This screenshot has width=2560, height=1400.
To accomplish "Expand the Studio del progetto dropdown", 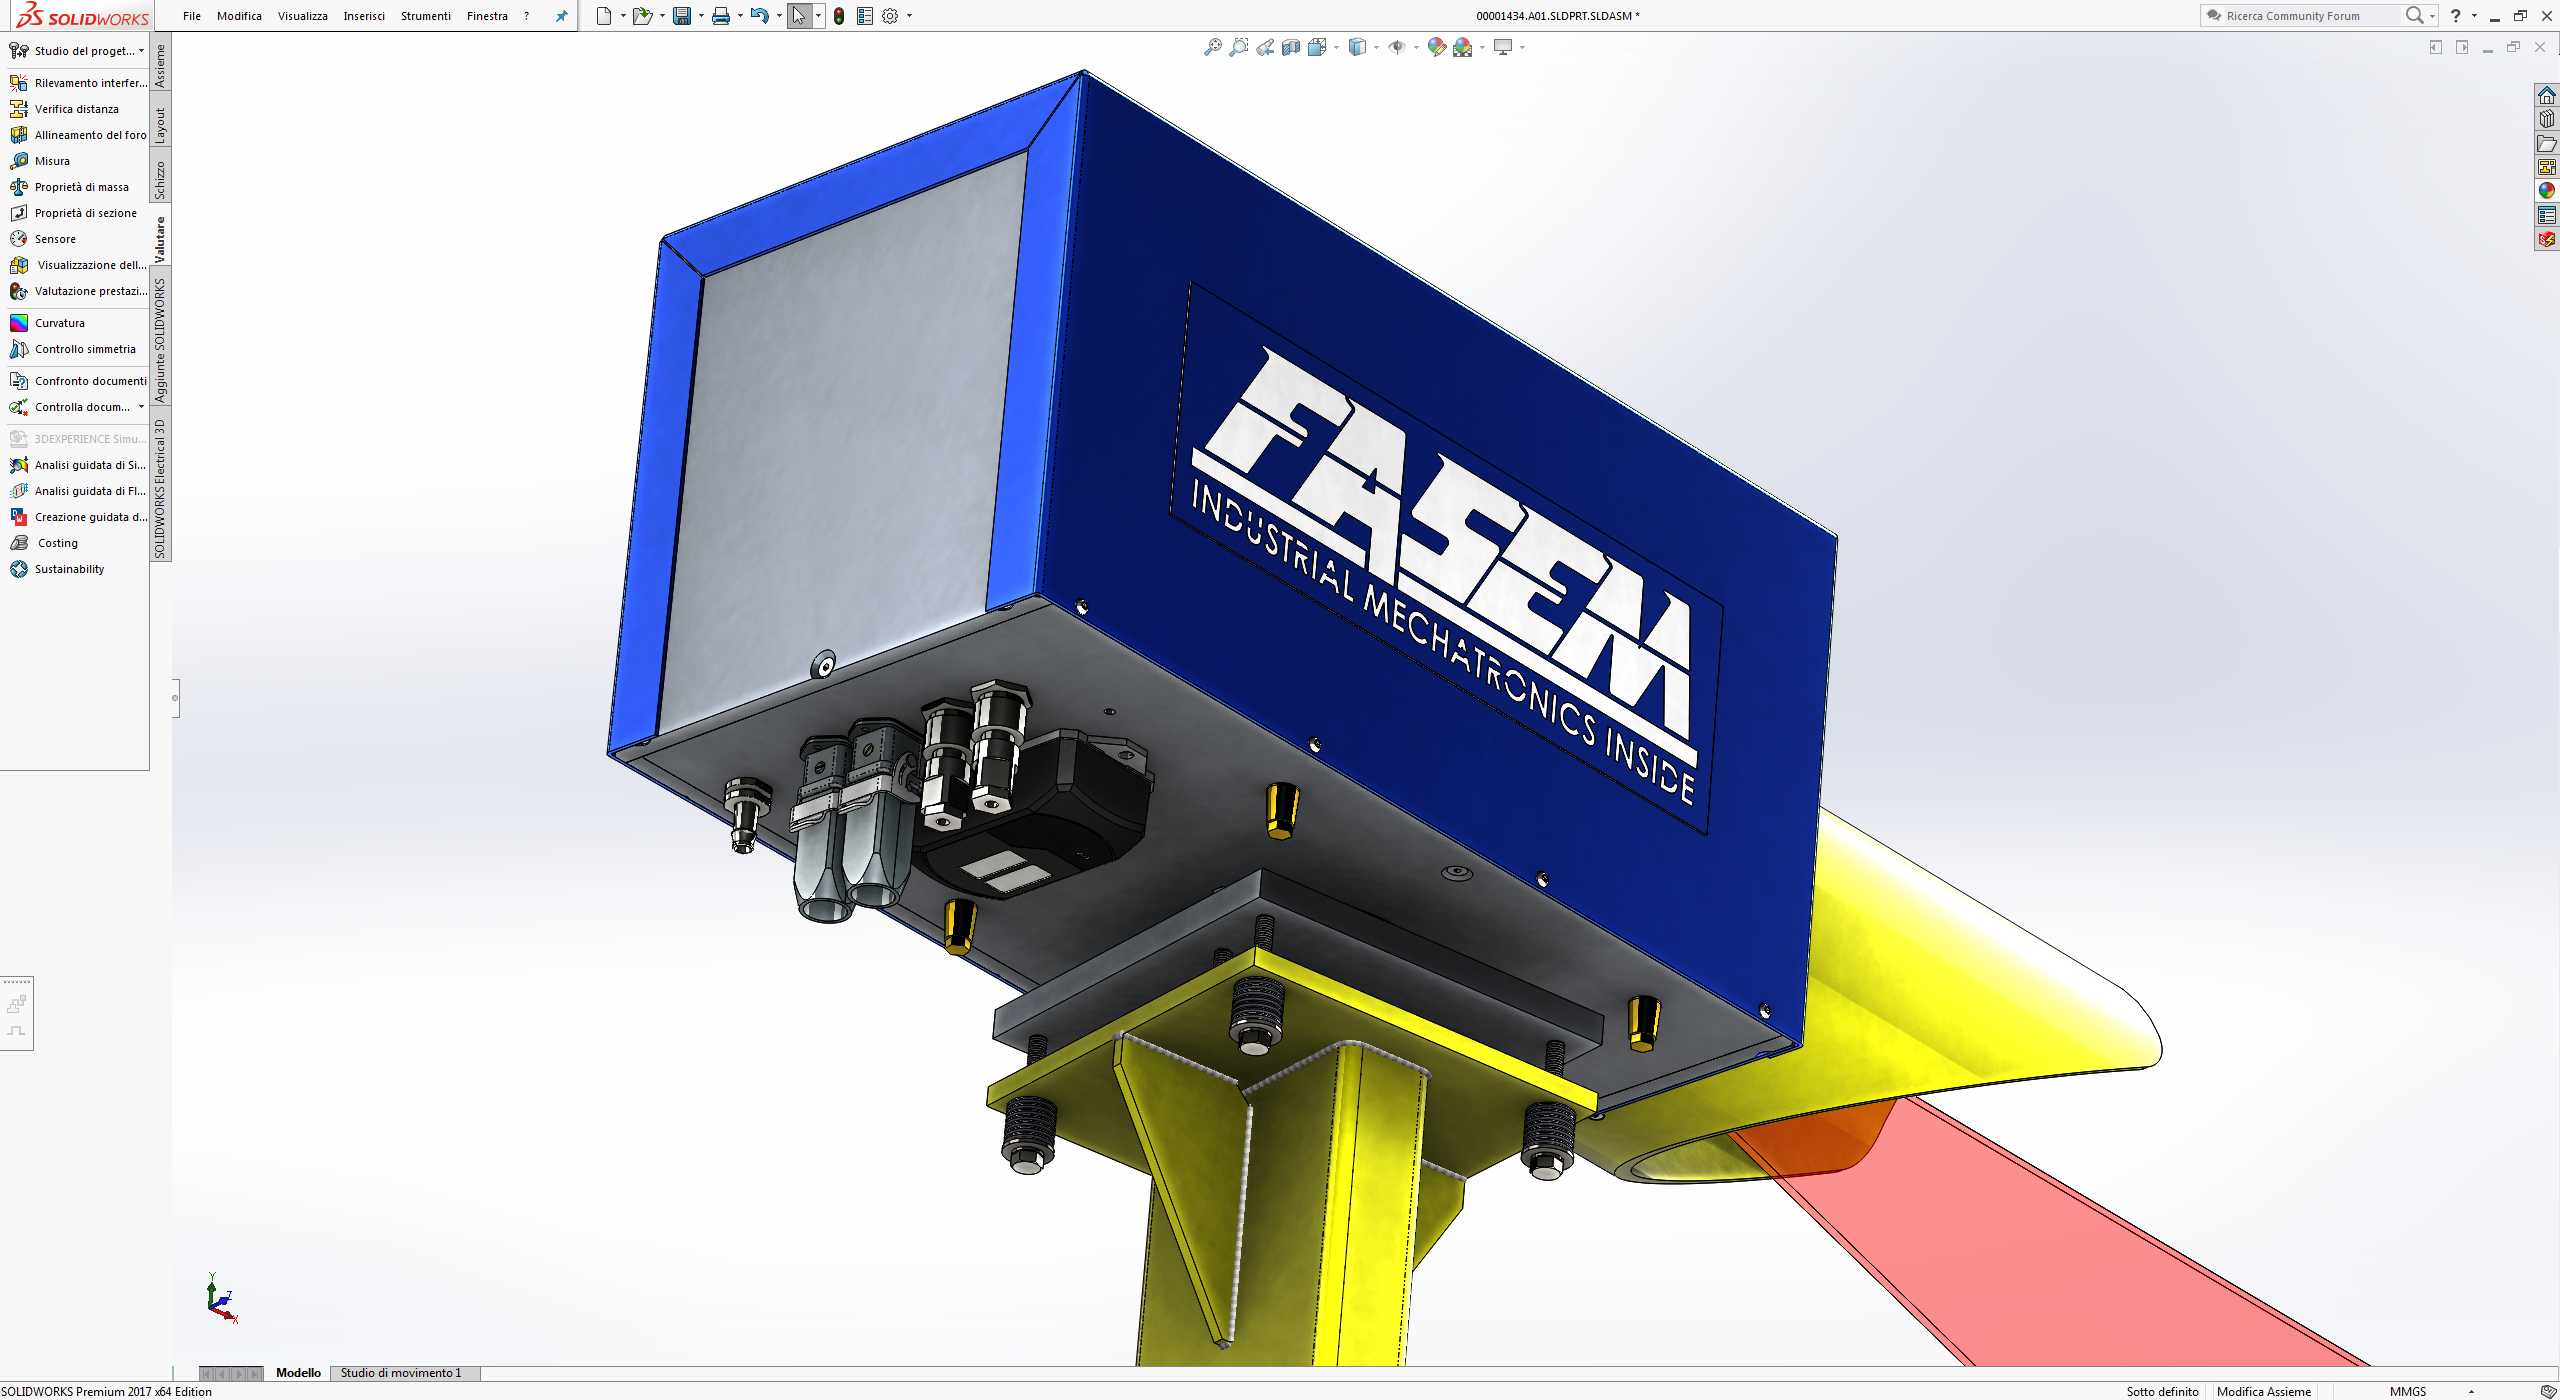I will [x=141, y=51].
